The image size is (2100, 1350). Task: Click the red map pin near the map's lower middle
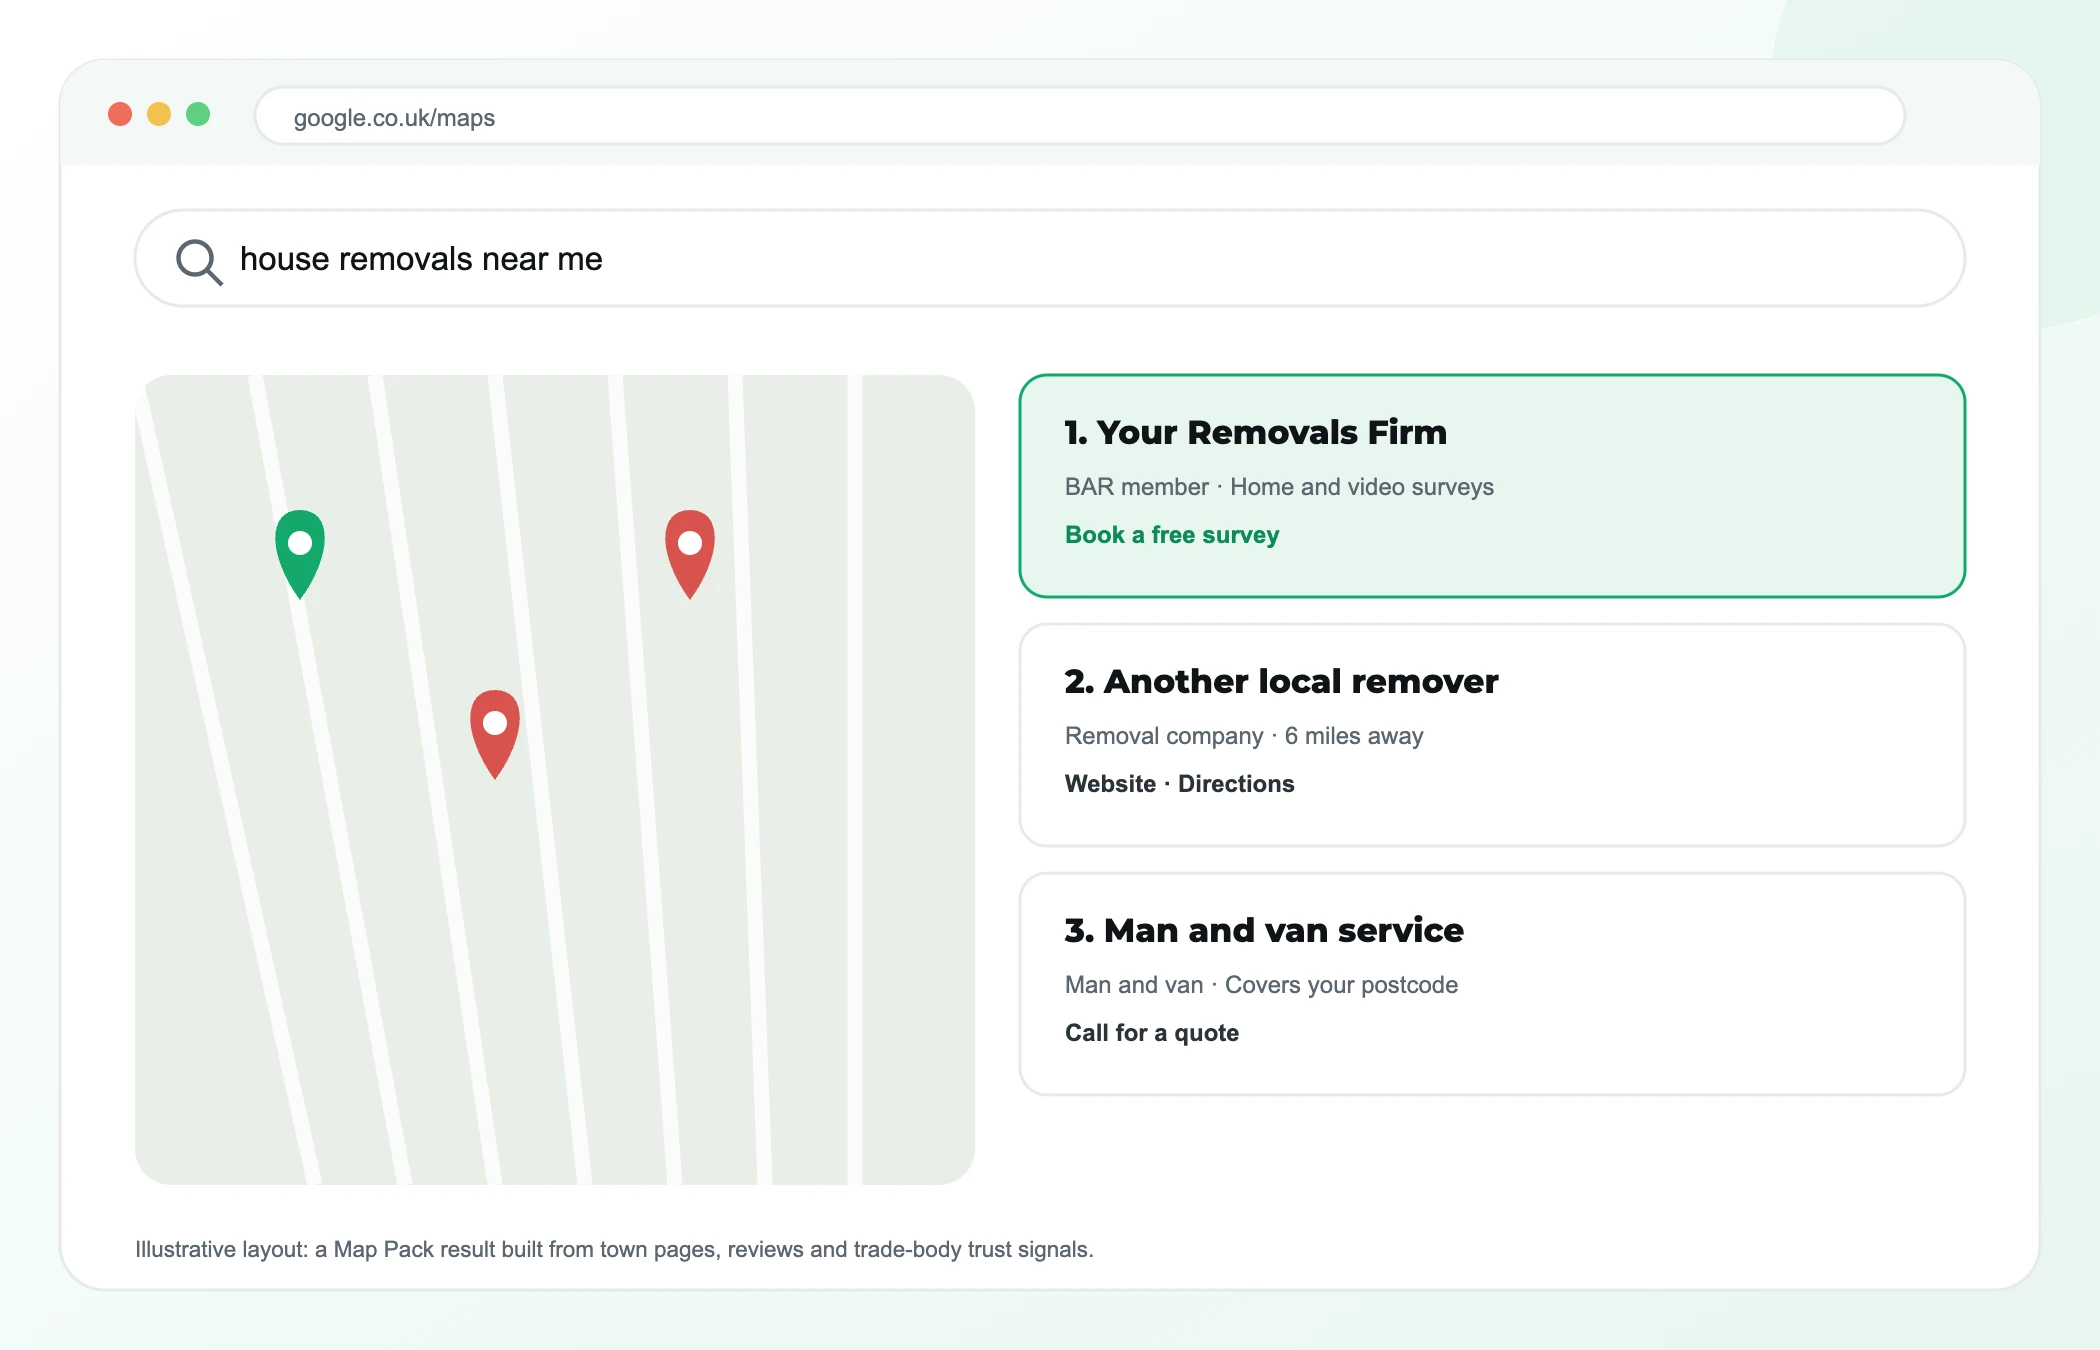(495, 733)
